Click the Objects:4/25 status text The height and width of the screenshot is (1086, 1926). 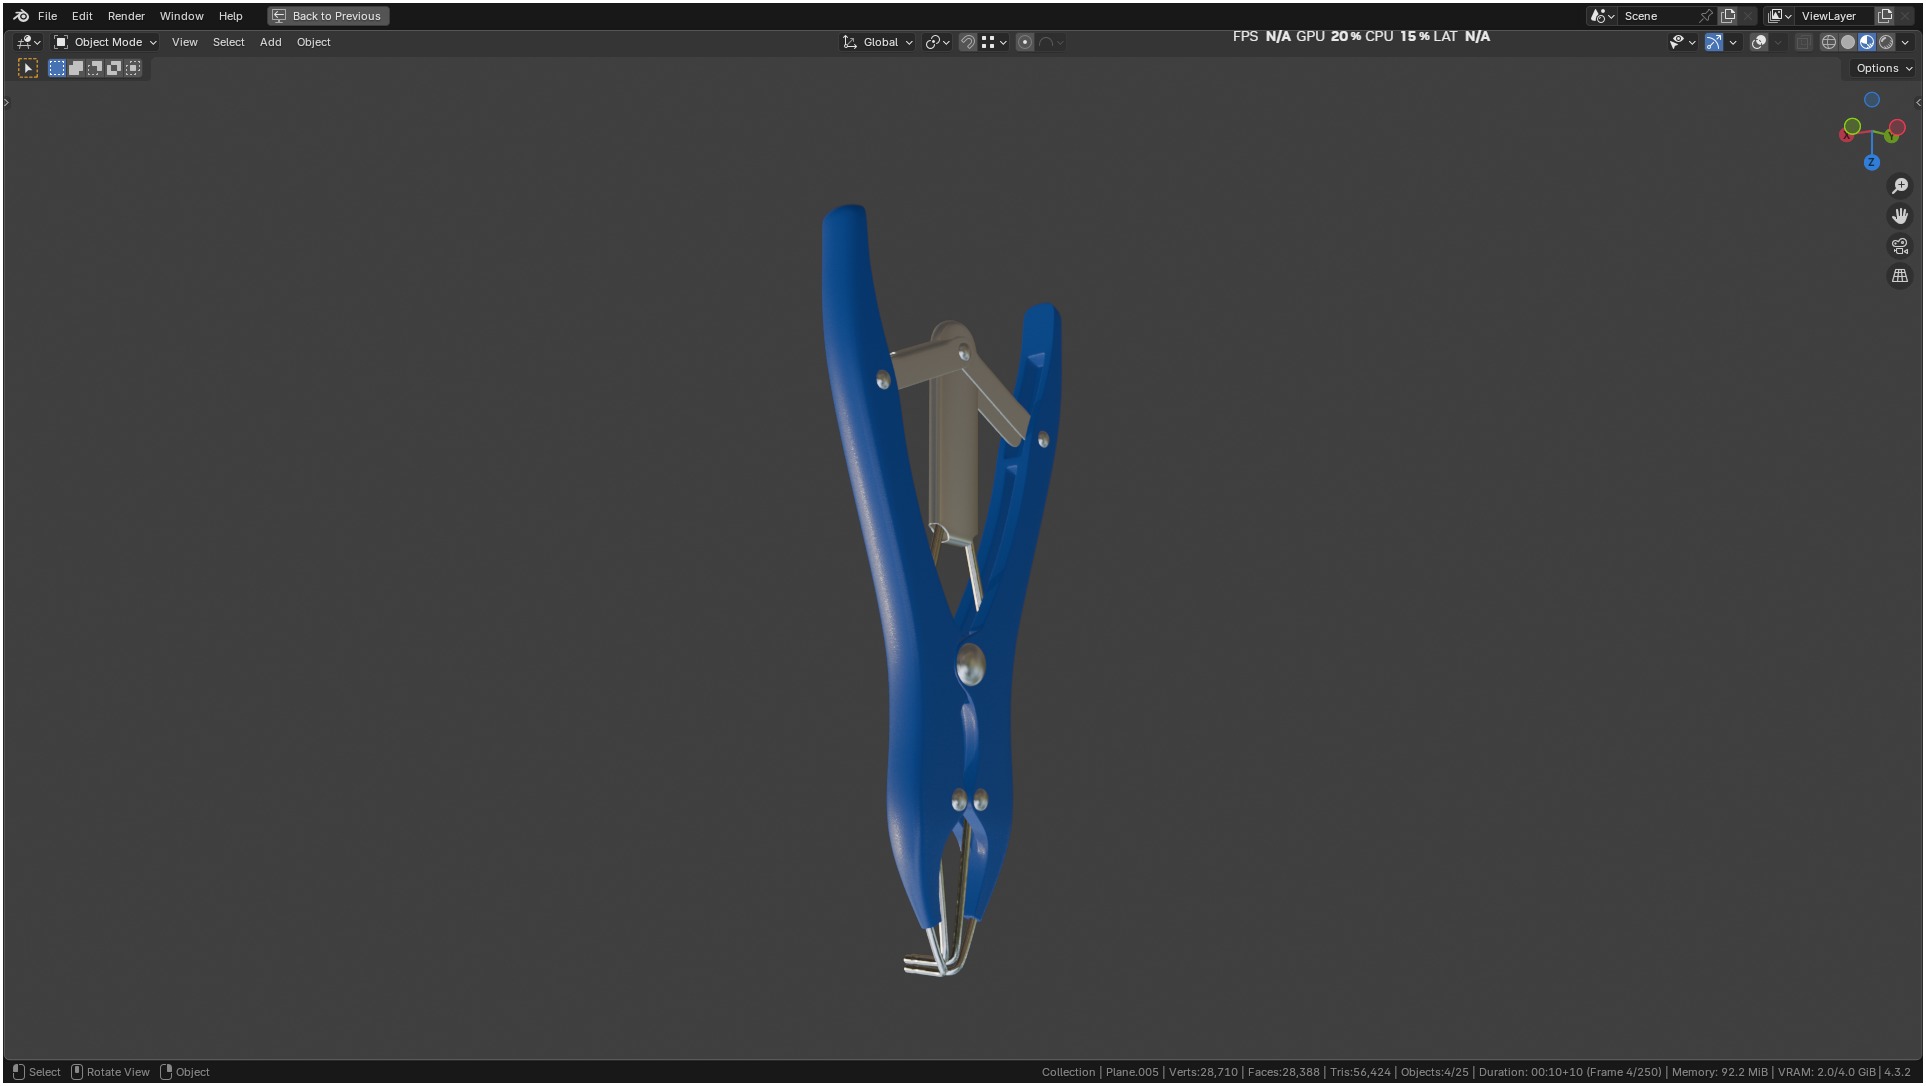pyautogui.click(x=1434, y=1072)
